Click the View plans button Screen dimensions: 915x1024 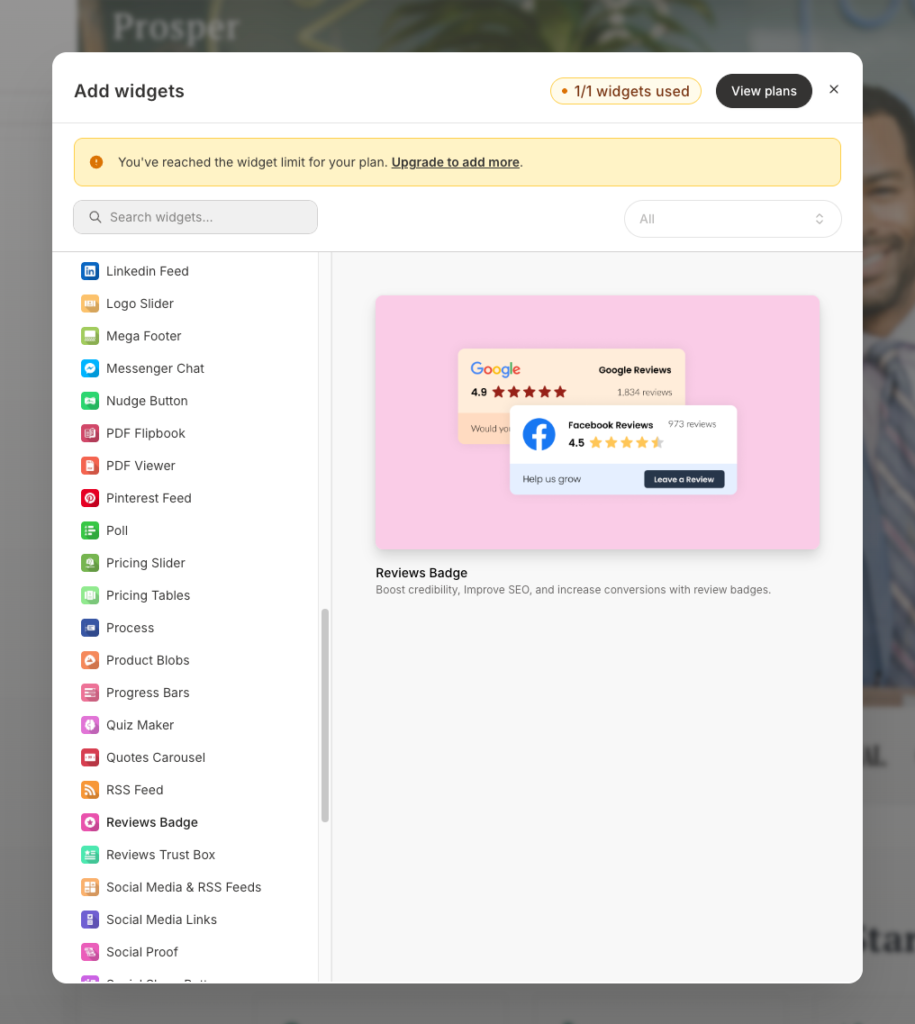[x=763, y=91]
